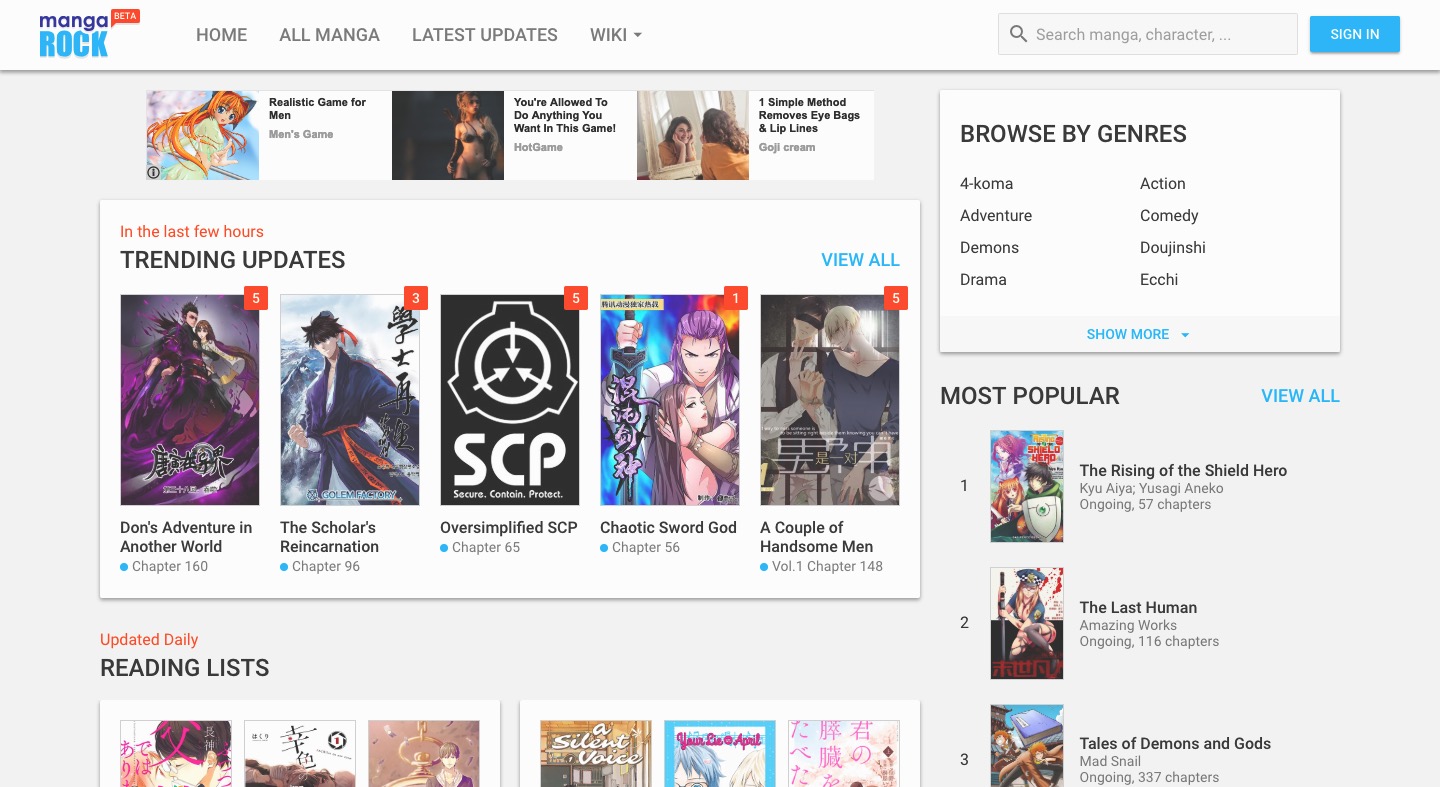1440x787 pixels.
Task: Open LATEST UPDATES page
Action: click(x=485, y=35)
